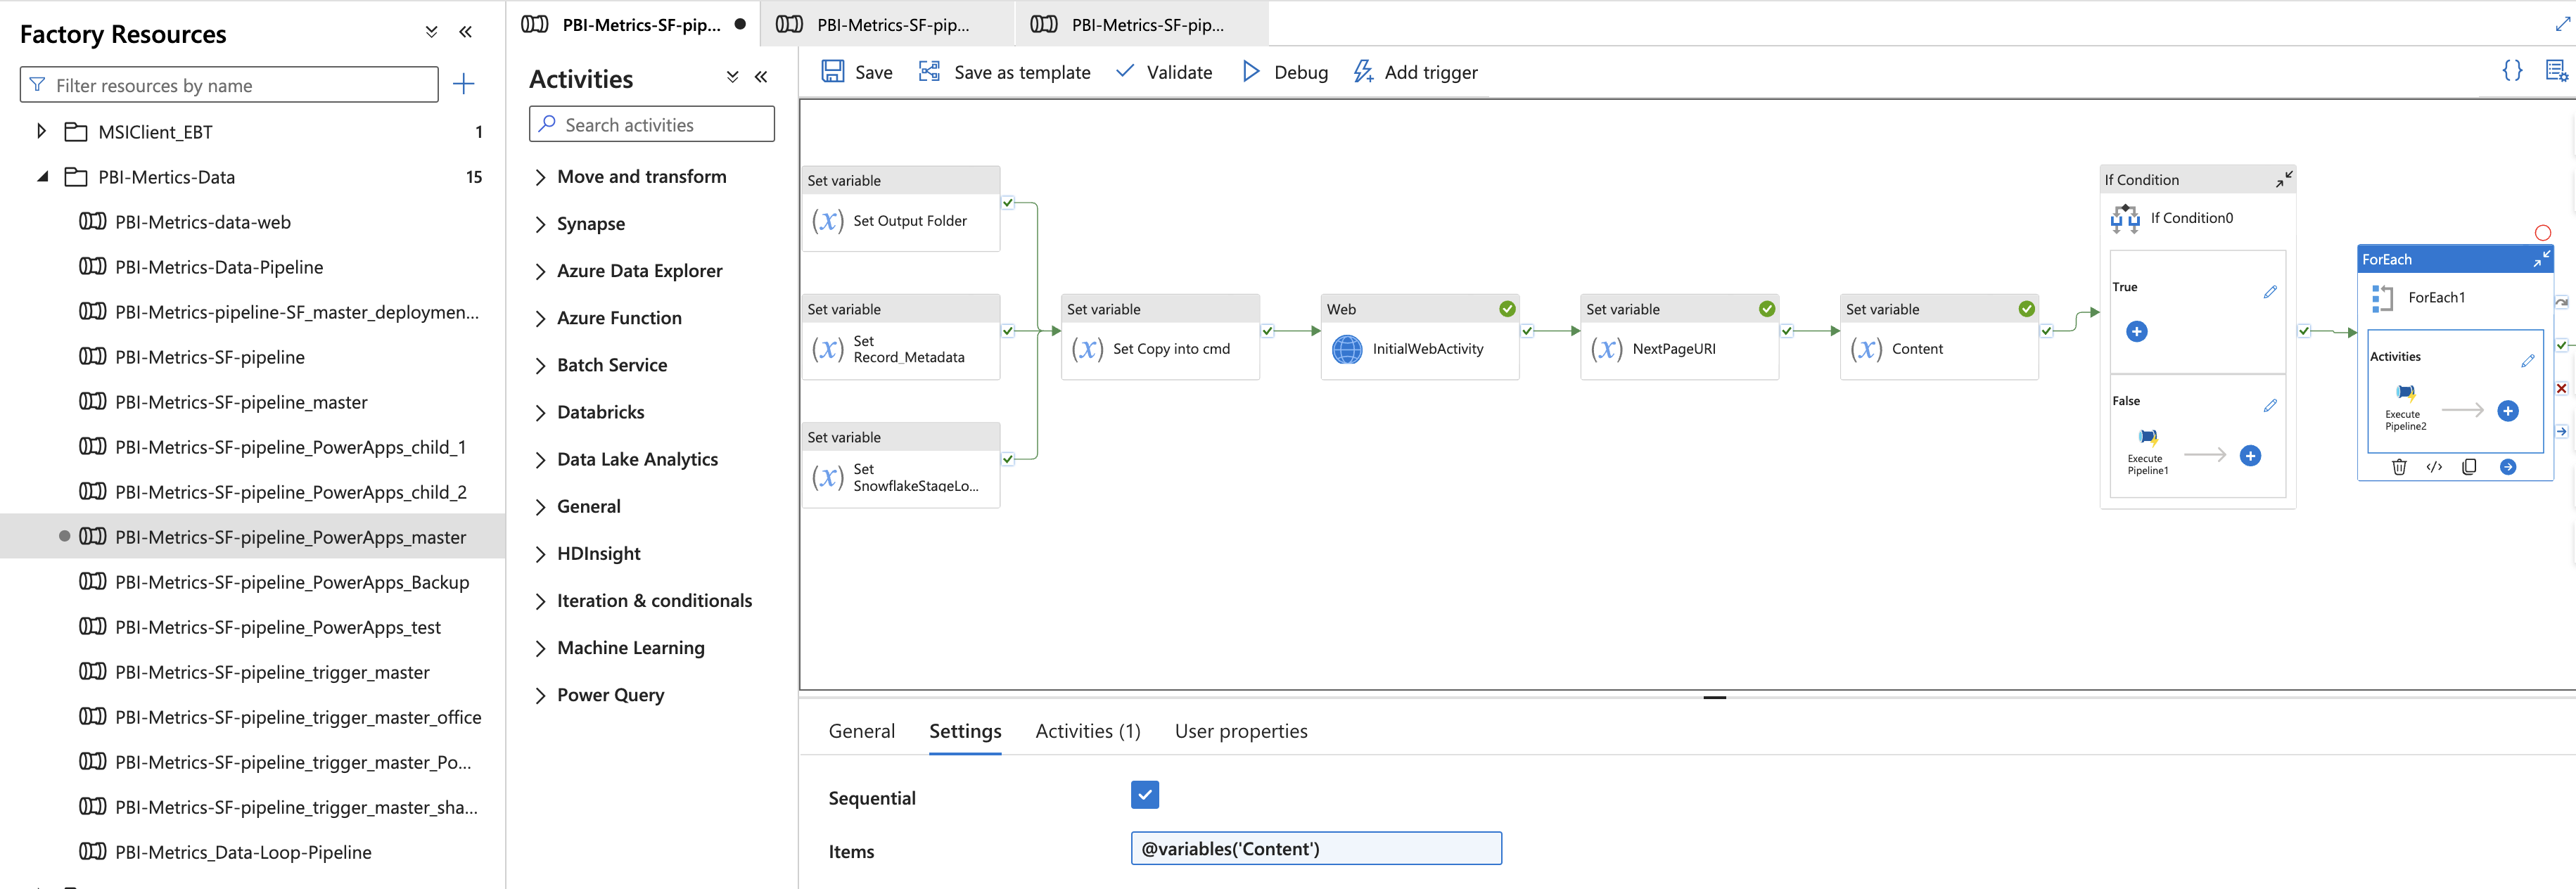The height and width of the screenshot is (889, 2576).
Task: Click ForEach1 failure output connector
Action: coord(2562,388)
